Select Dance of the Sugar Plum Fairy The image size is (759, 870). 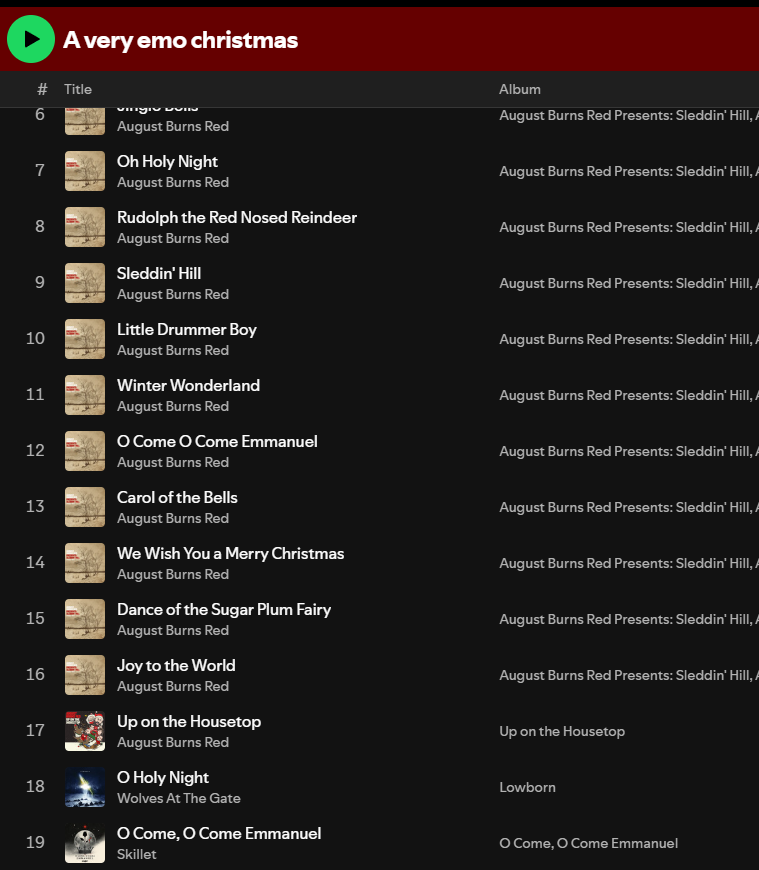click(224, 610)
